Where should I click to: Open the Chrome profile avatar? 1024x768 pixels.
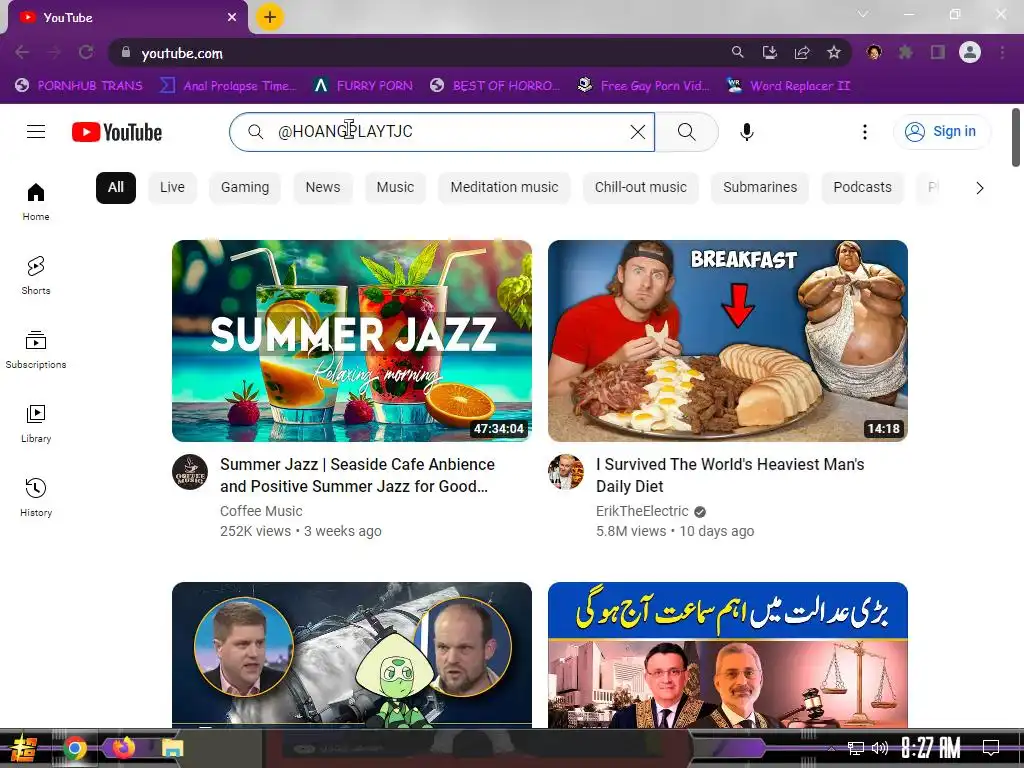[x=970, y=52]
